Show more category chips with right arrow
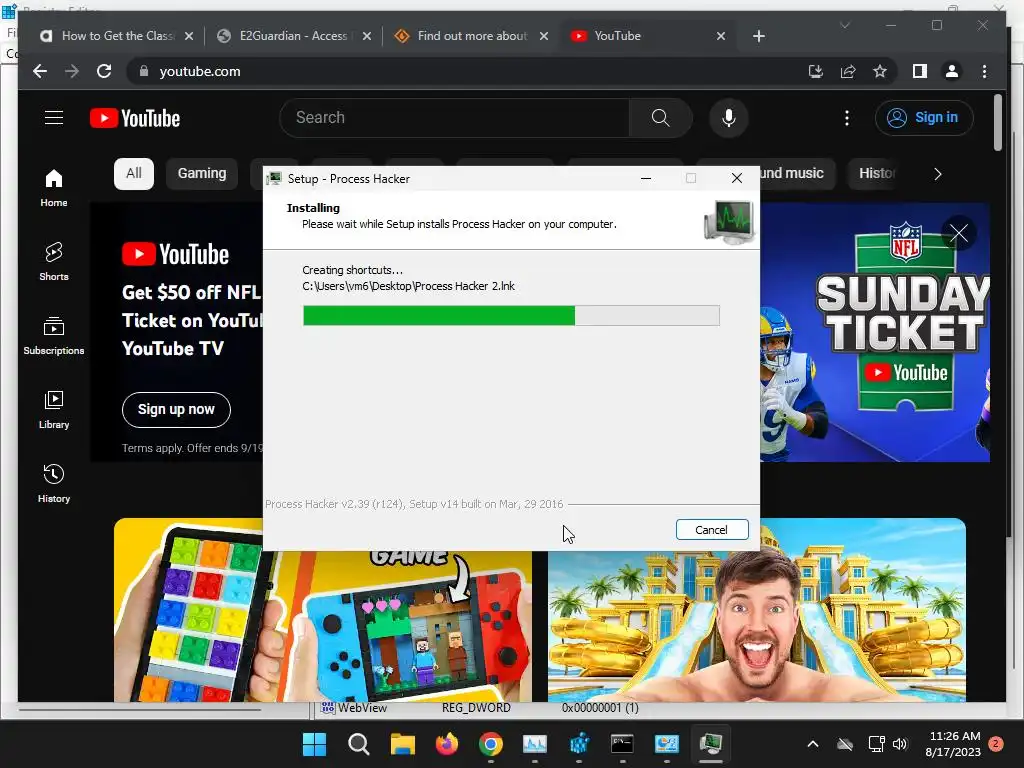1024x768 pixels. coord(937,174)
